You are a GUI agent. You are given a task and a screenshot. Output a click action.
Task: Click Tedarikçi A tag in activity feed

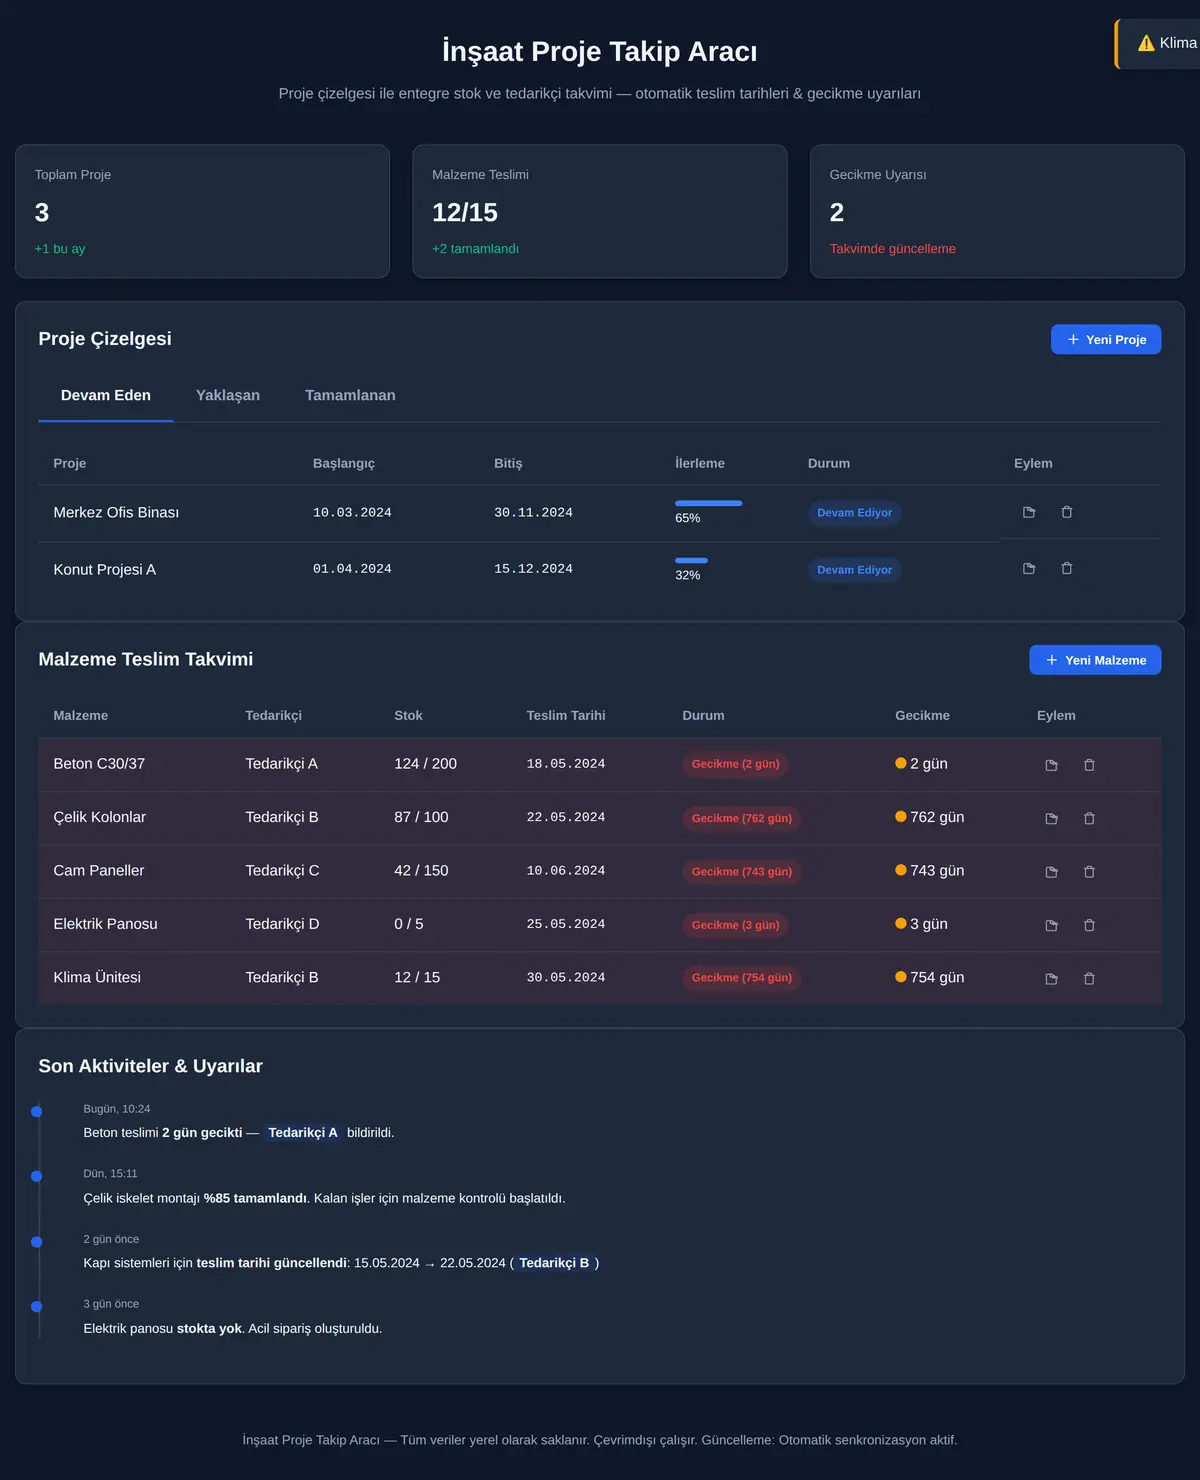click(303, 1133)
